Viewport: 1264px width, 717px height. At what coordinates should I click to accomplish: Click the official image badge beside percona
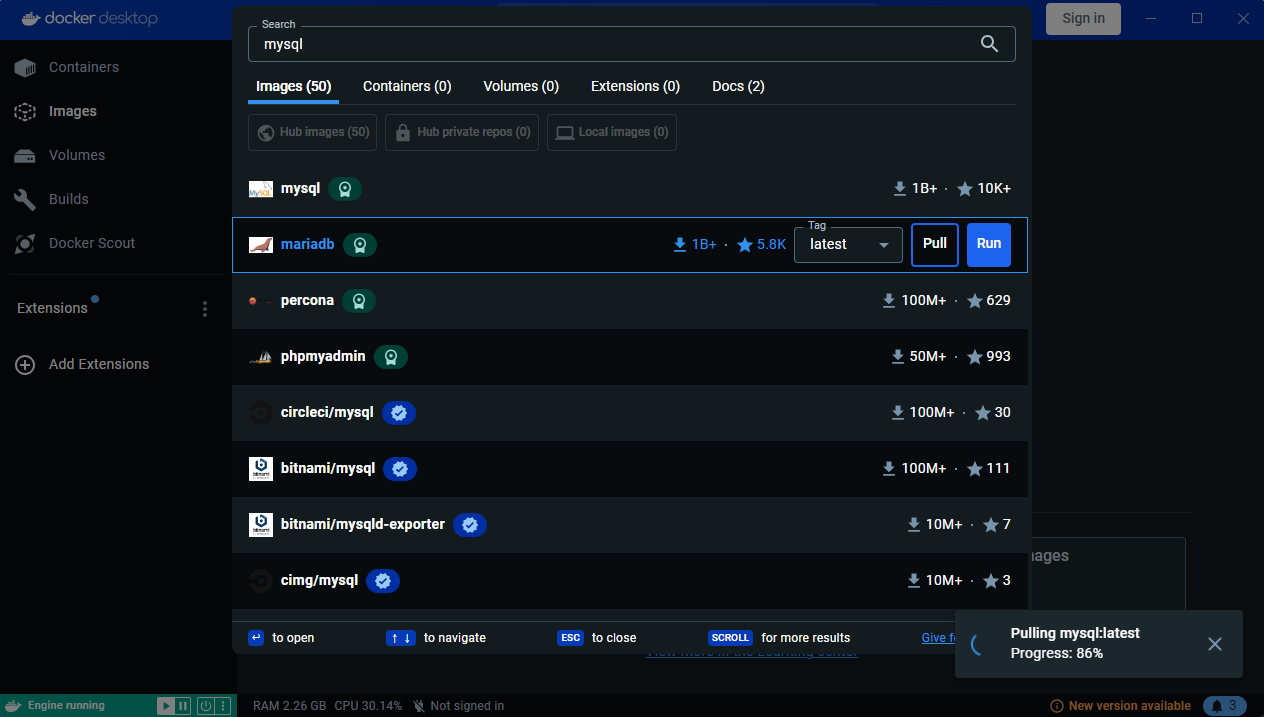point(359,301)
